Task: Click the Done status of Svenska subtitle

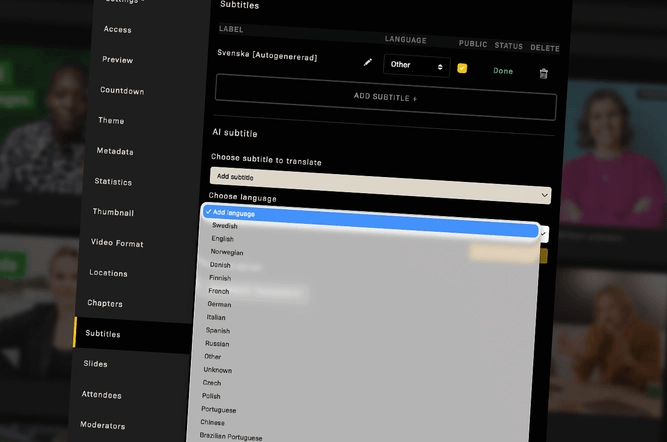Action: click(x=502, y=71)
